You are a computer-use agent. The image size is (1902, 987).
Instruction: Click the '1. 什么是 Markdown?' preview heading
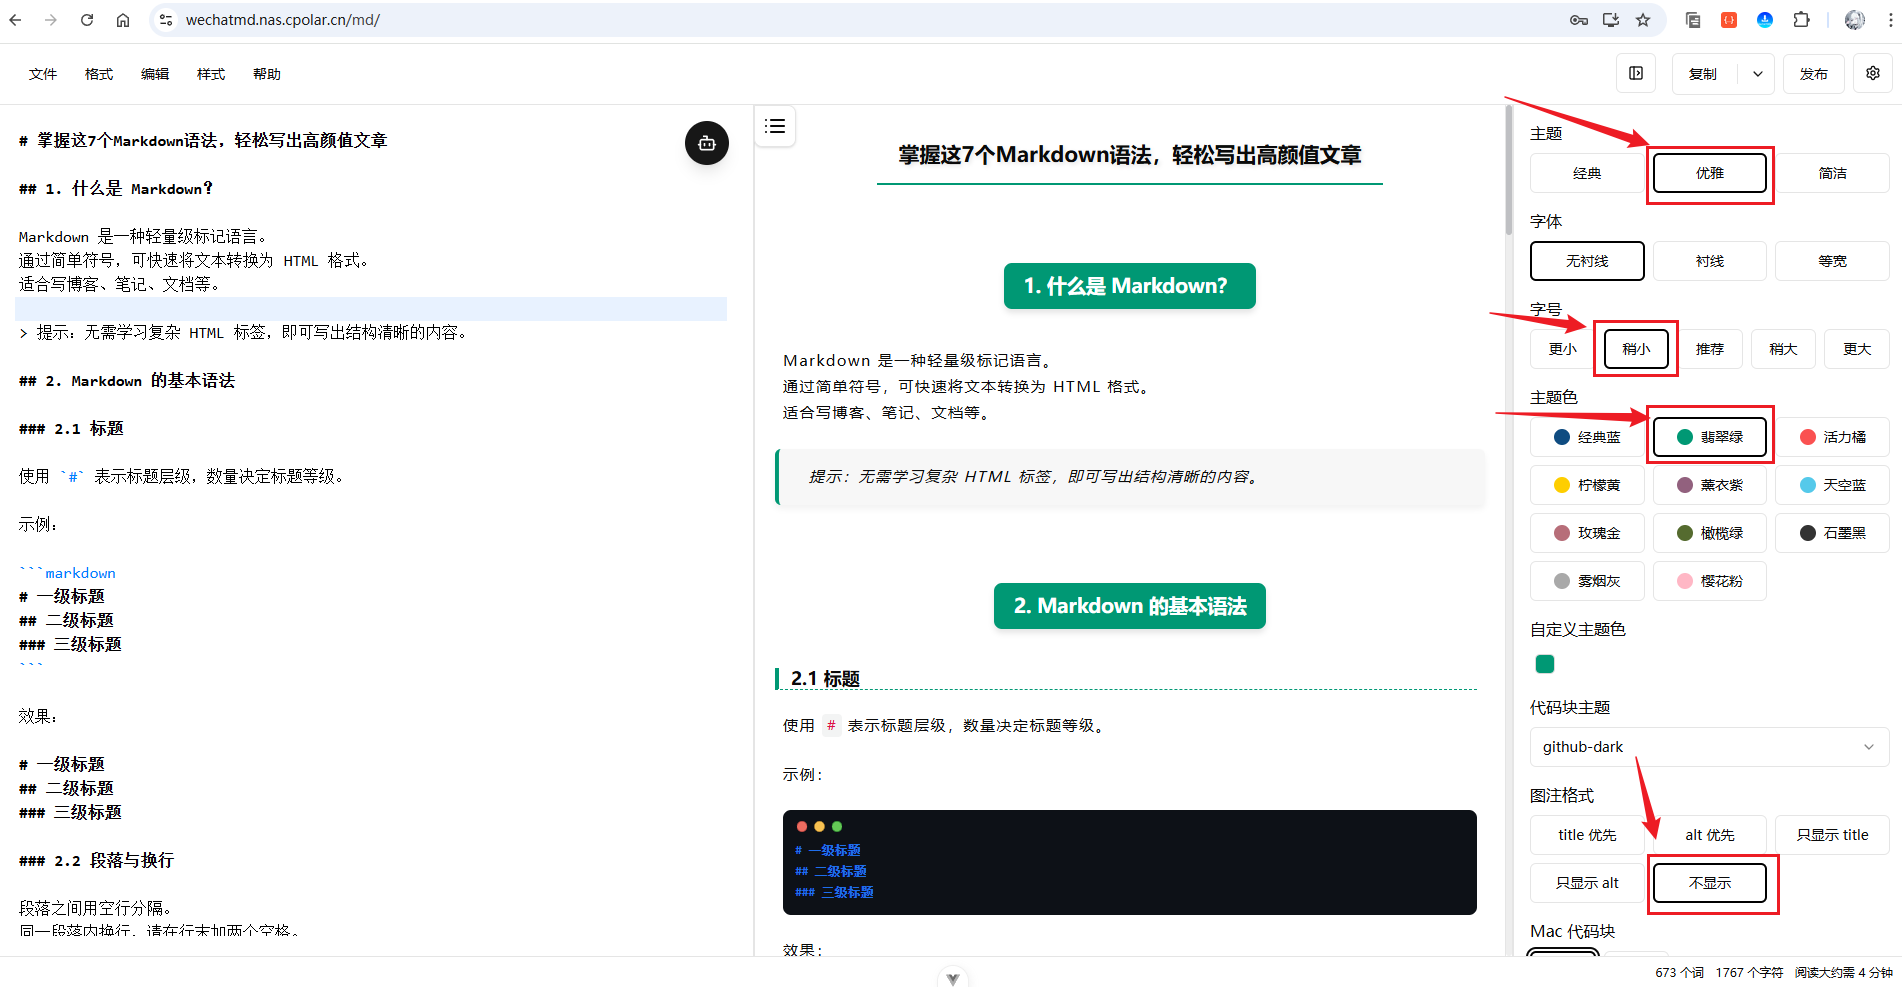click(x=1130, y=286)
